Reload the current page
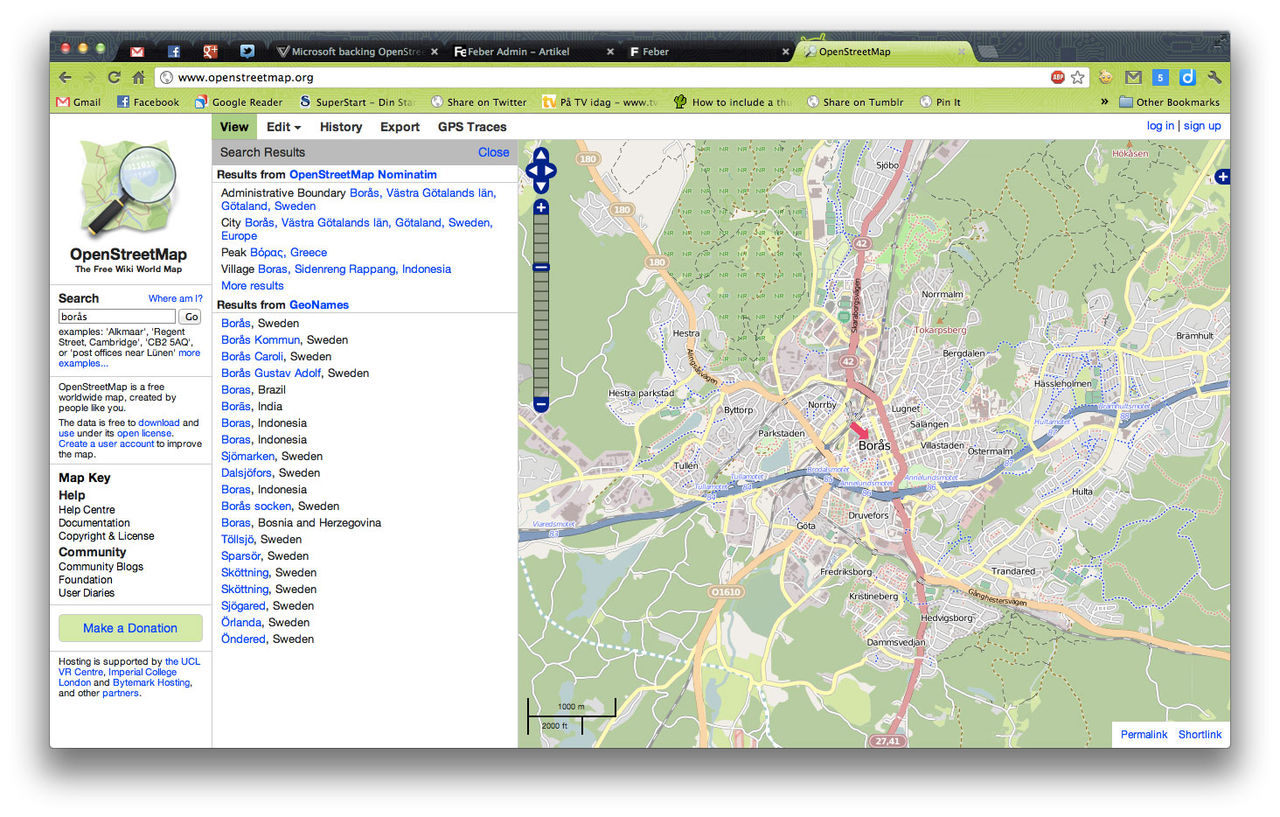 coord(114,77)
